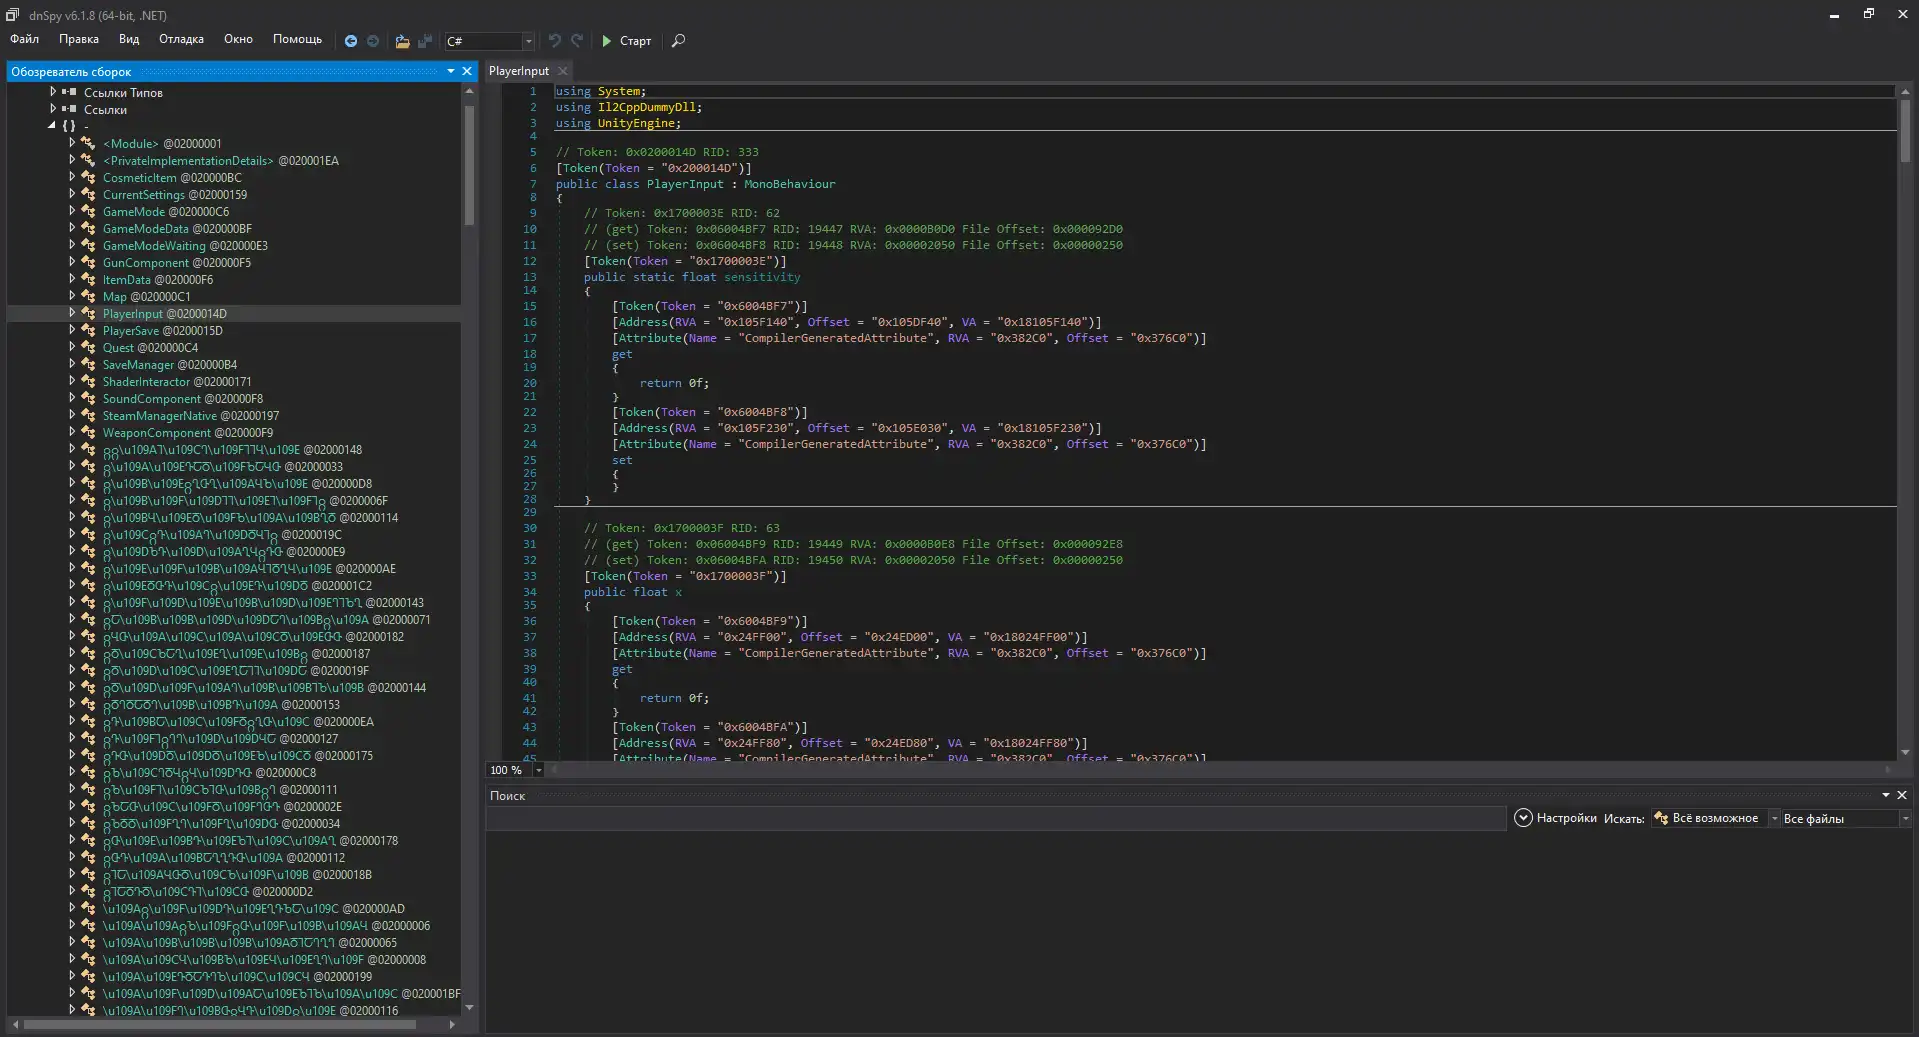Collapse the {} namespace node

[52, 126]
